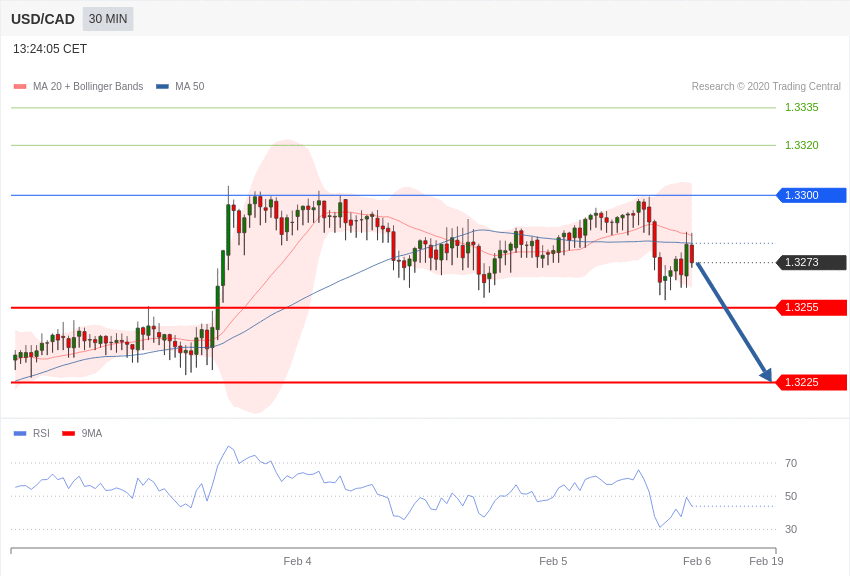The width and height of the screenshot is (850, 576).
Task: Click the RSI 30 axis label
Action: click(791, 529)
